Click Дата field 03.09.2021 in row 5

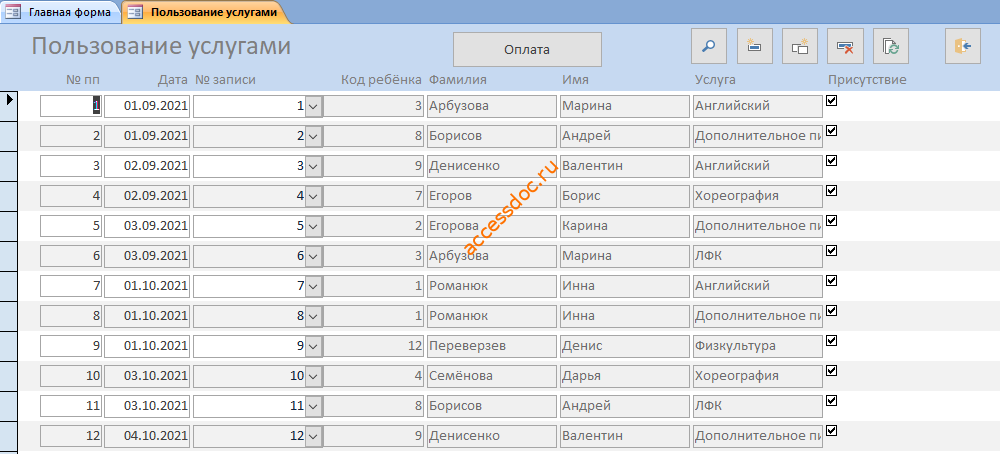(x=147, y=226)
